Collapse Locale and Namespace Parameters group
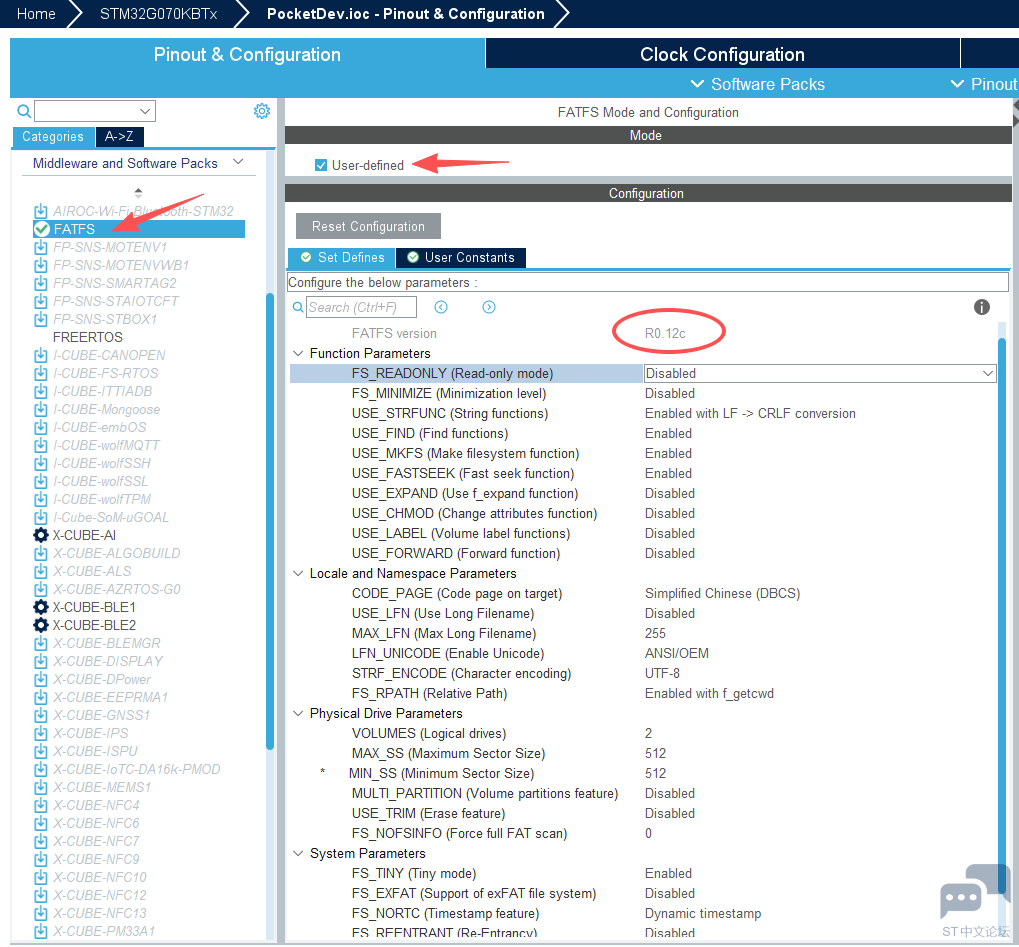This screenshot has width=1019, height=947. coord(298,573)
